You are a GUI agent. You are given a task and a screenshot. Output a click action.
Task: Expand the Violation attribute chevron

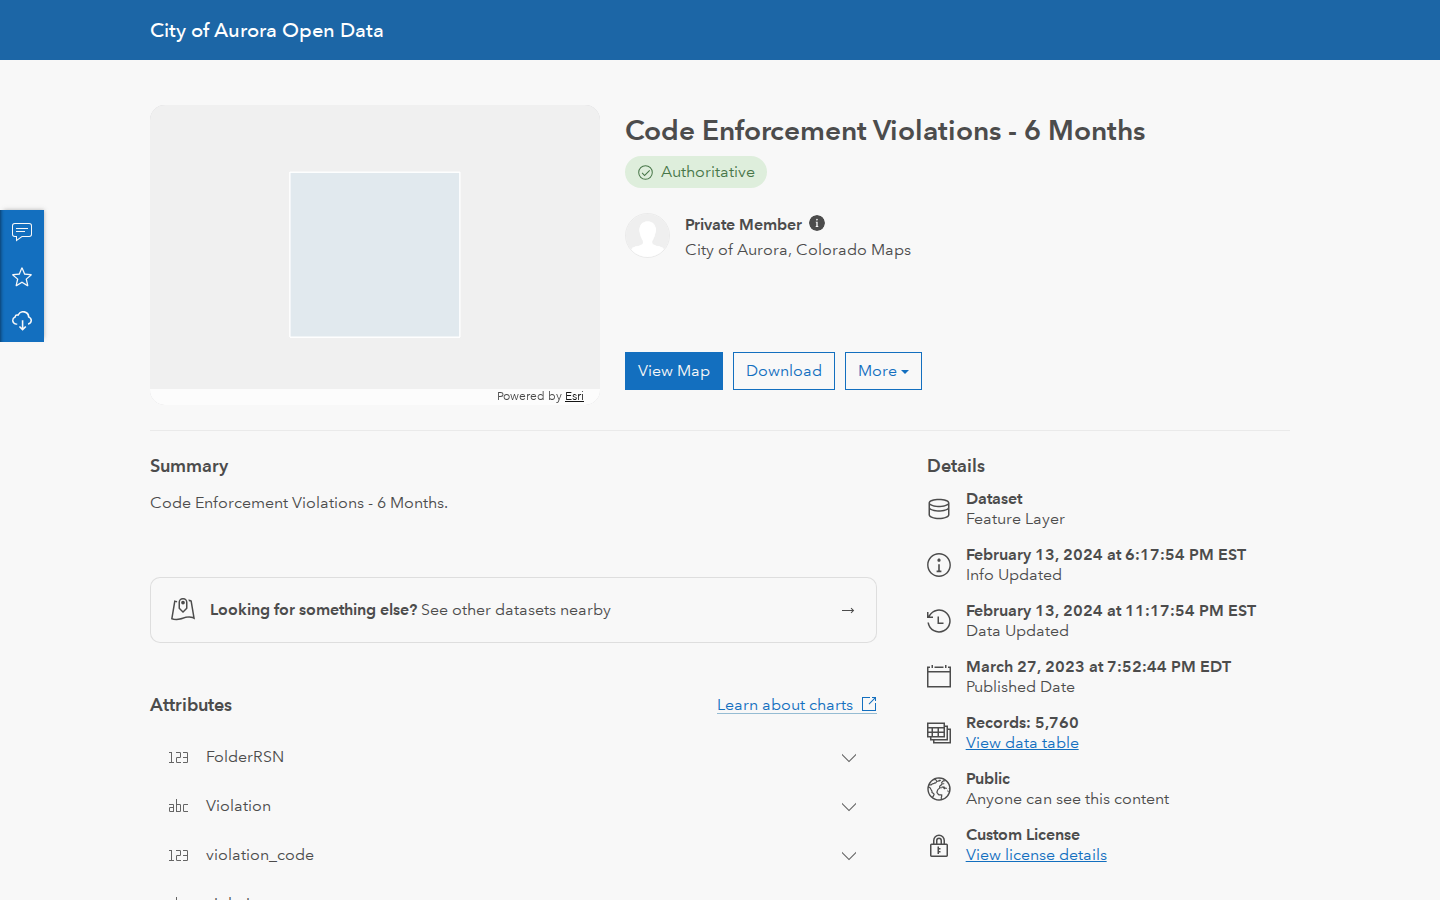pos(849,807)
